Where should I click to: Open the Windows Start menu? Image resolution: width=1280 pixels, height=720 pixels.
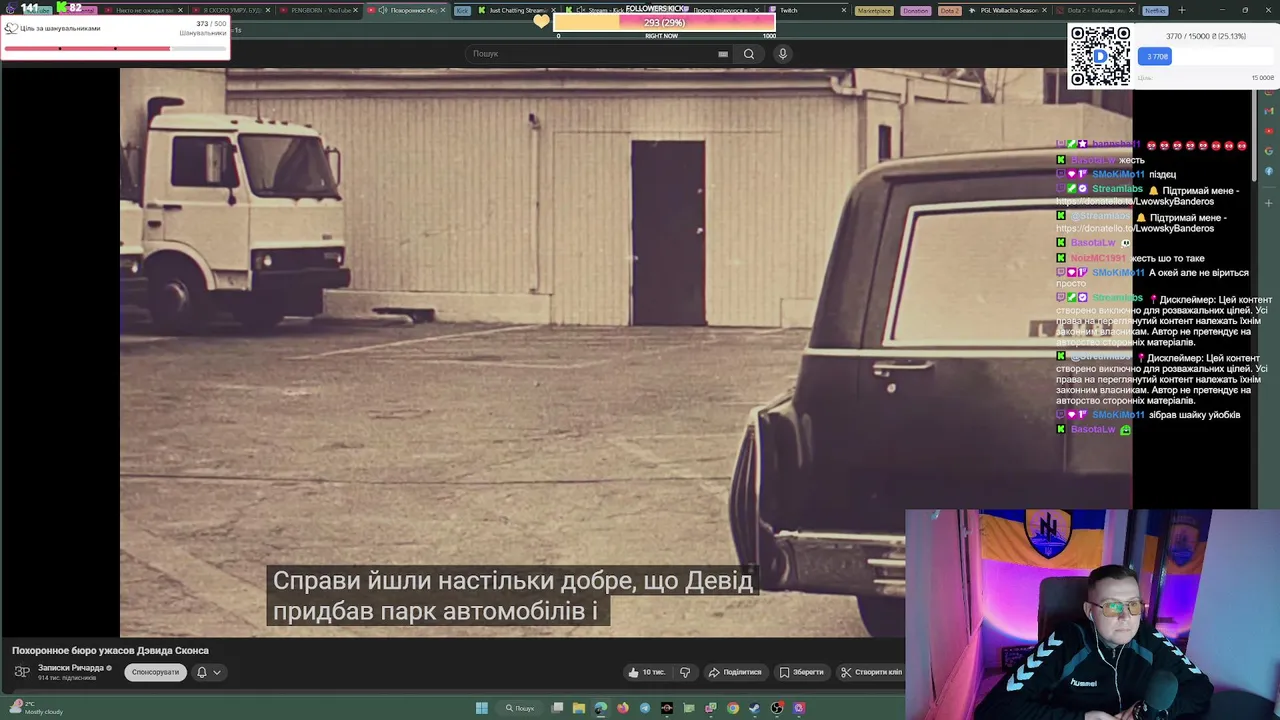(x=481, y=708)
